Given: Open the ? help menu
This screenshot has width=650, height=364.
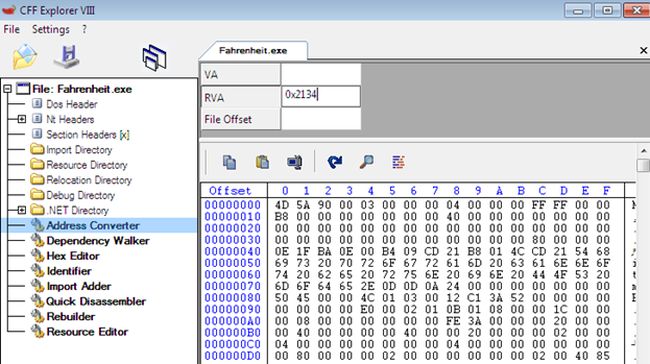Looking at the screenshot, I should 85,29.
